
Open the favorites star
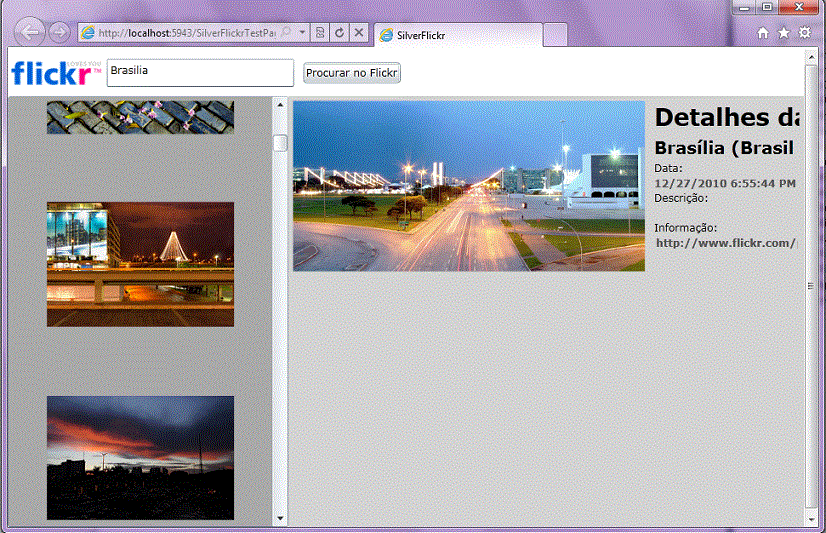784,33
